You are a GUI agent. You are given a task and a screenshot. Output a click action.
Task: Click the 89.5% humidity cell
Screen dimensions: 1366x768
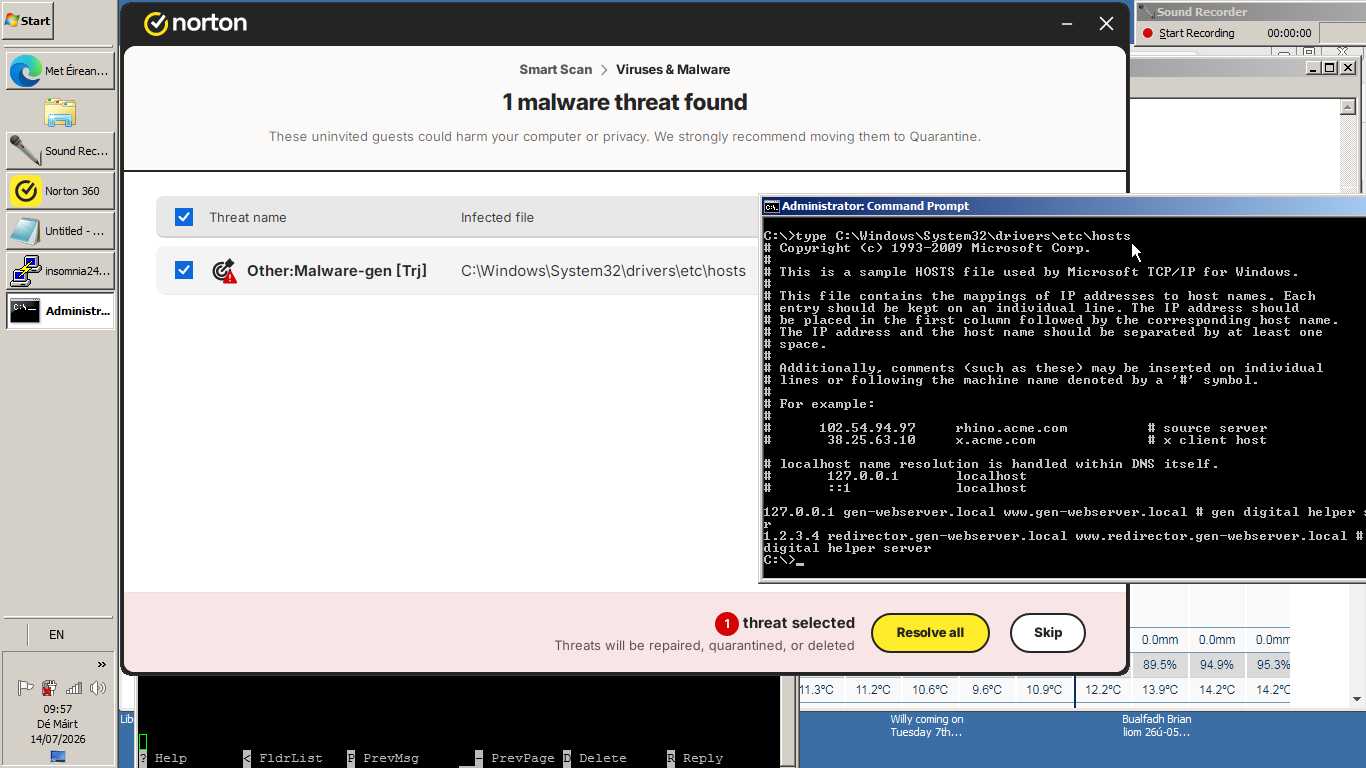pos(1160,664)
